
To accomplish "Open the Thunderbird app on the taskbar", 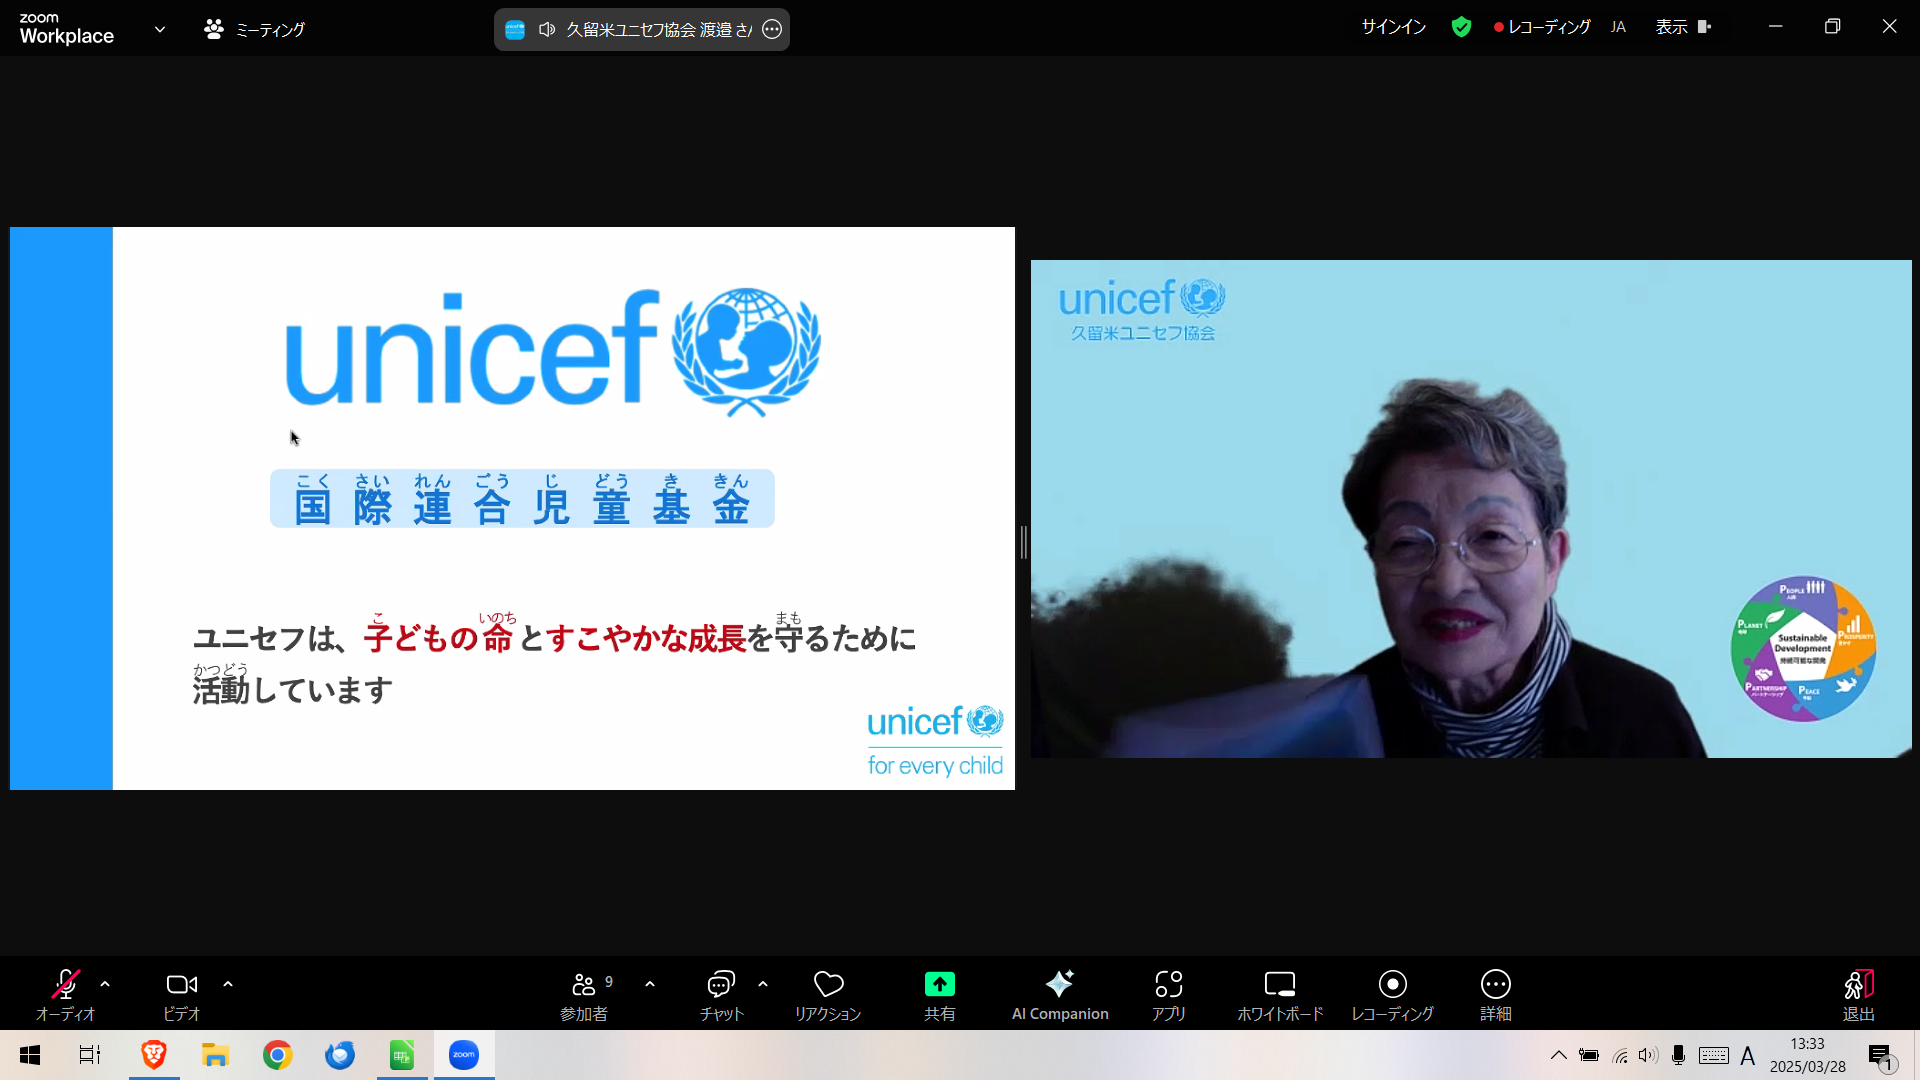I will tap(340, 1055).
